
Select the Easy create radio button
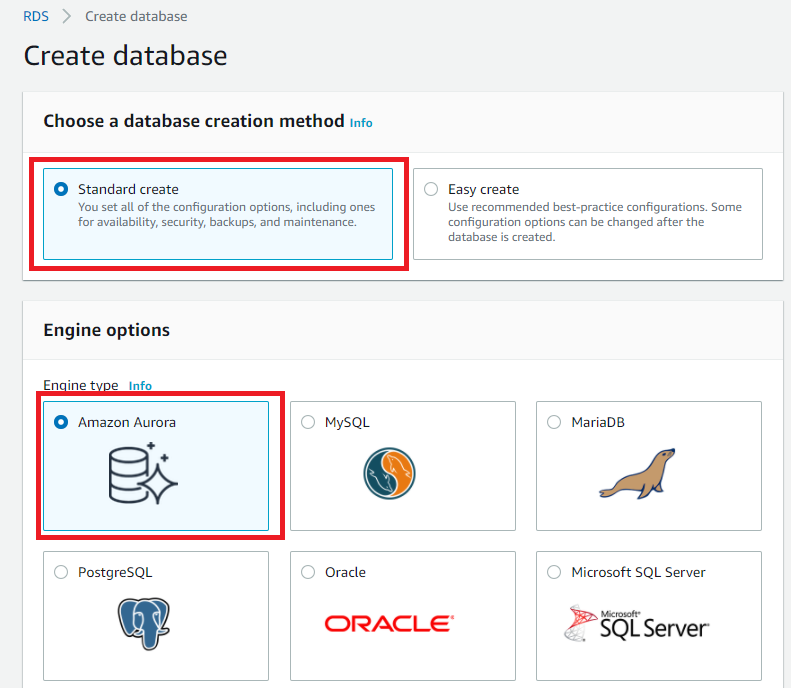point(431,189)
